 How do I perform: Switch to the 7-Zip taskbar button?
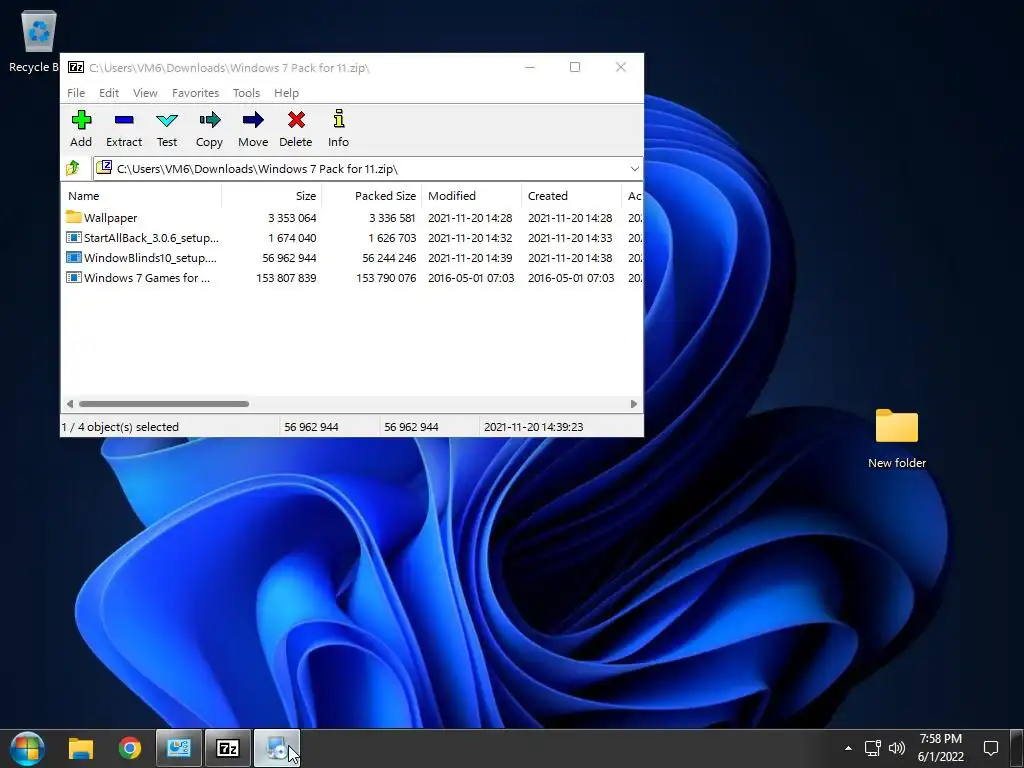click(x=227, y=748)
